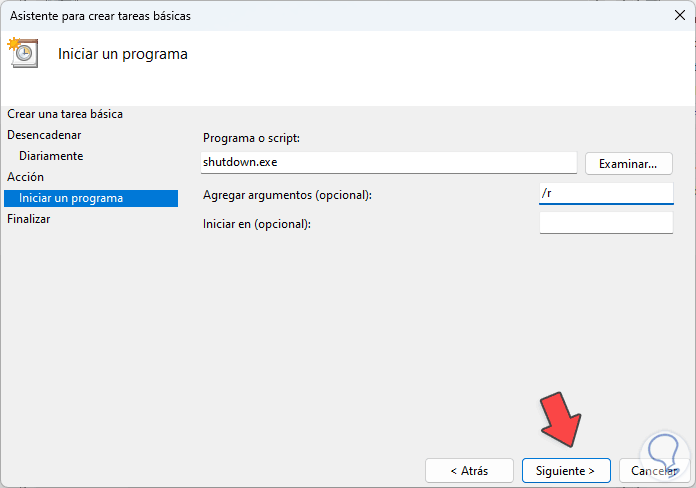The height and width of the screenshot is (488, 696).
Task: Focus the arguments field containing /r
Action: tap(605, 193)
